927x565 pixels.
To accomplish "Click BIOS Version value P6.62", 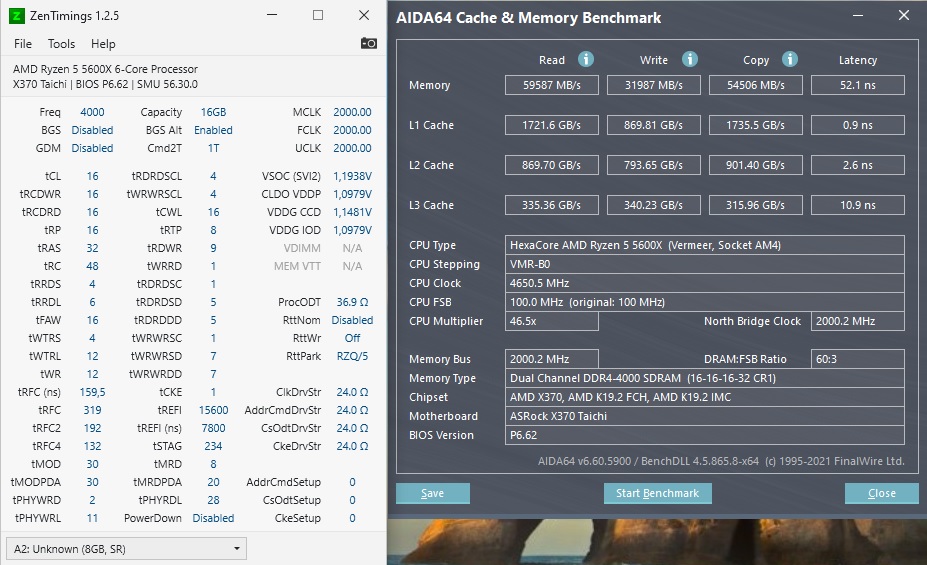I will pos(705,435).
